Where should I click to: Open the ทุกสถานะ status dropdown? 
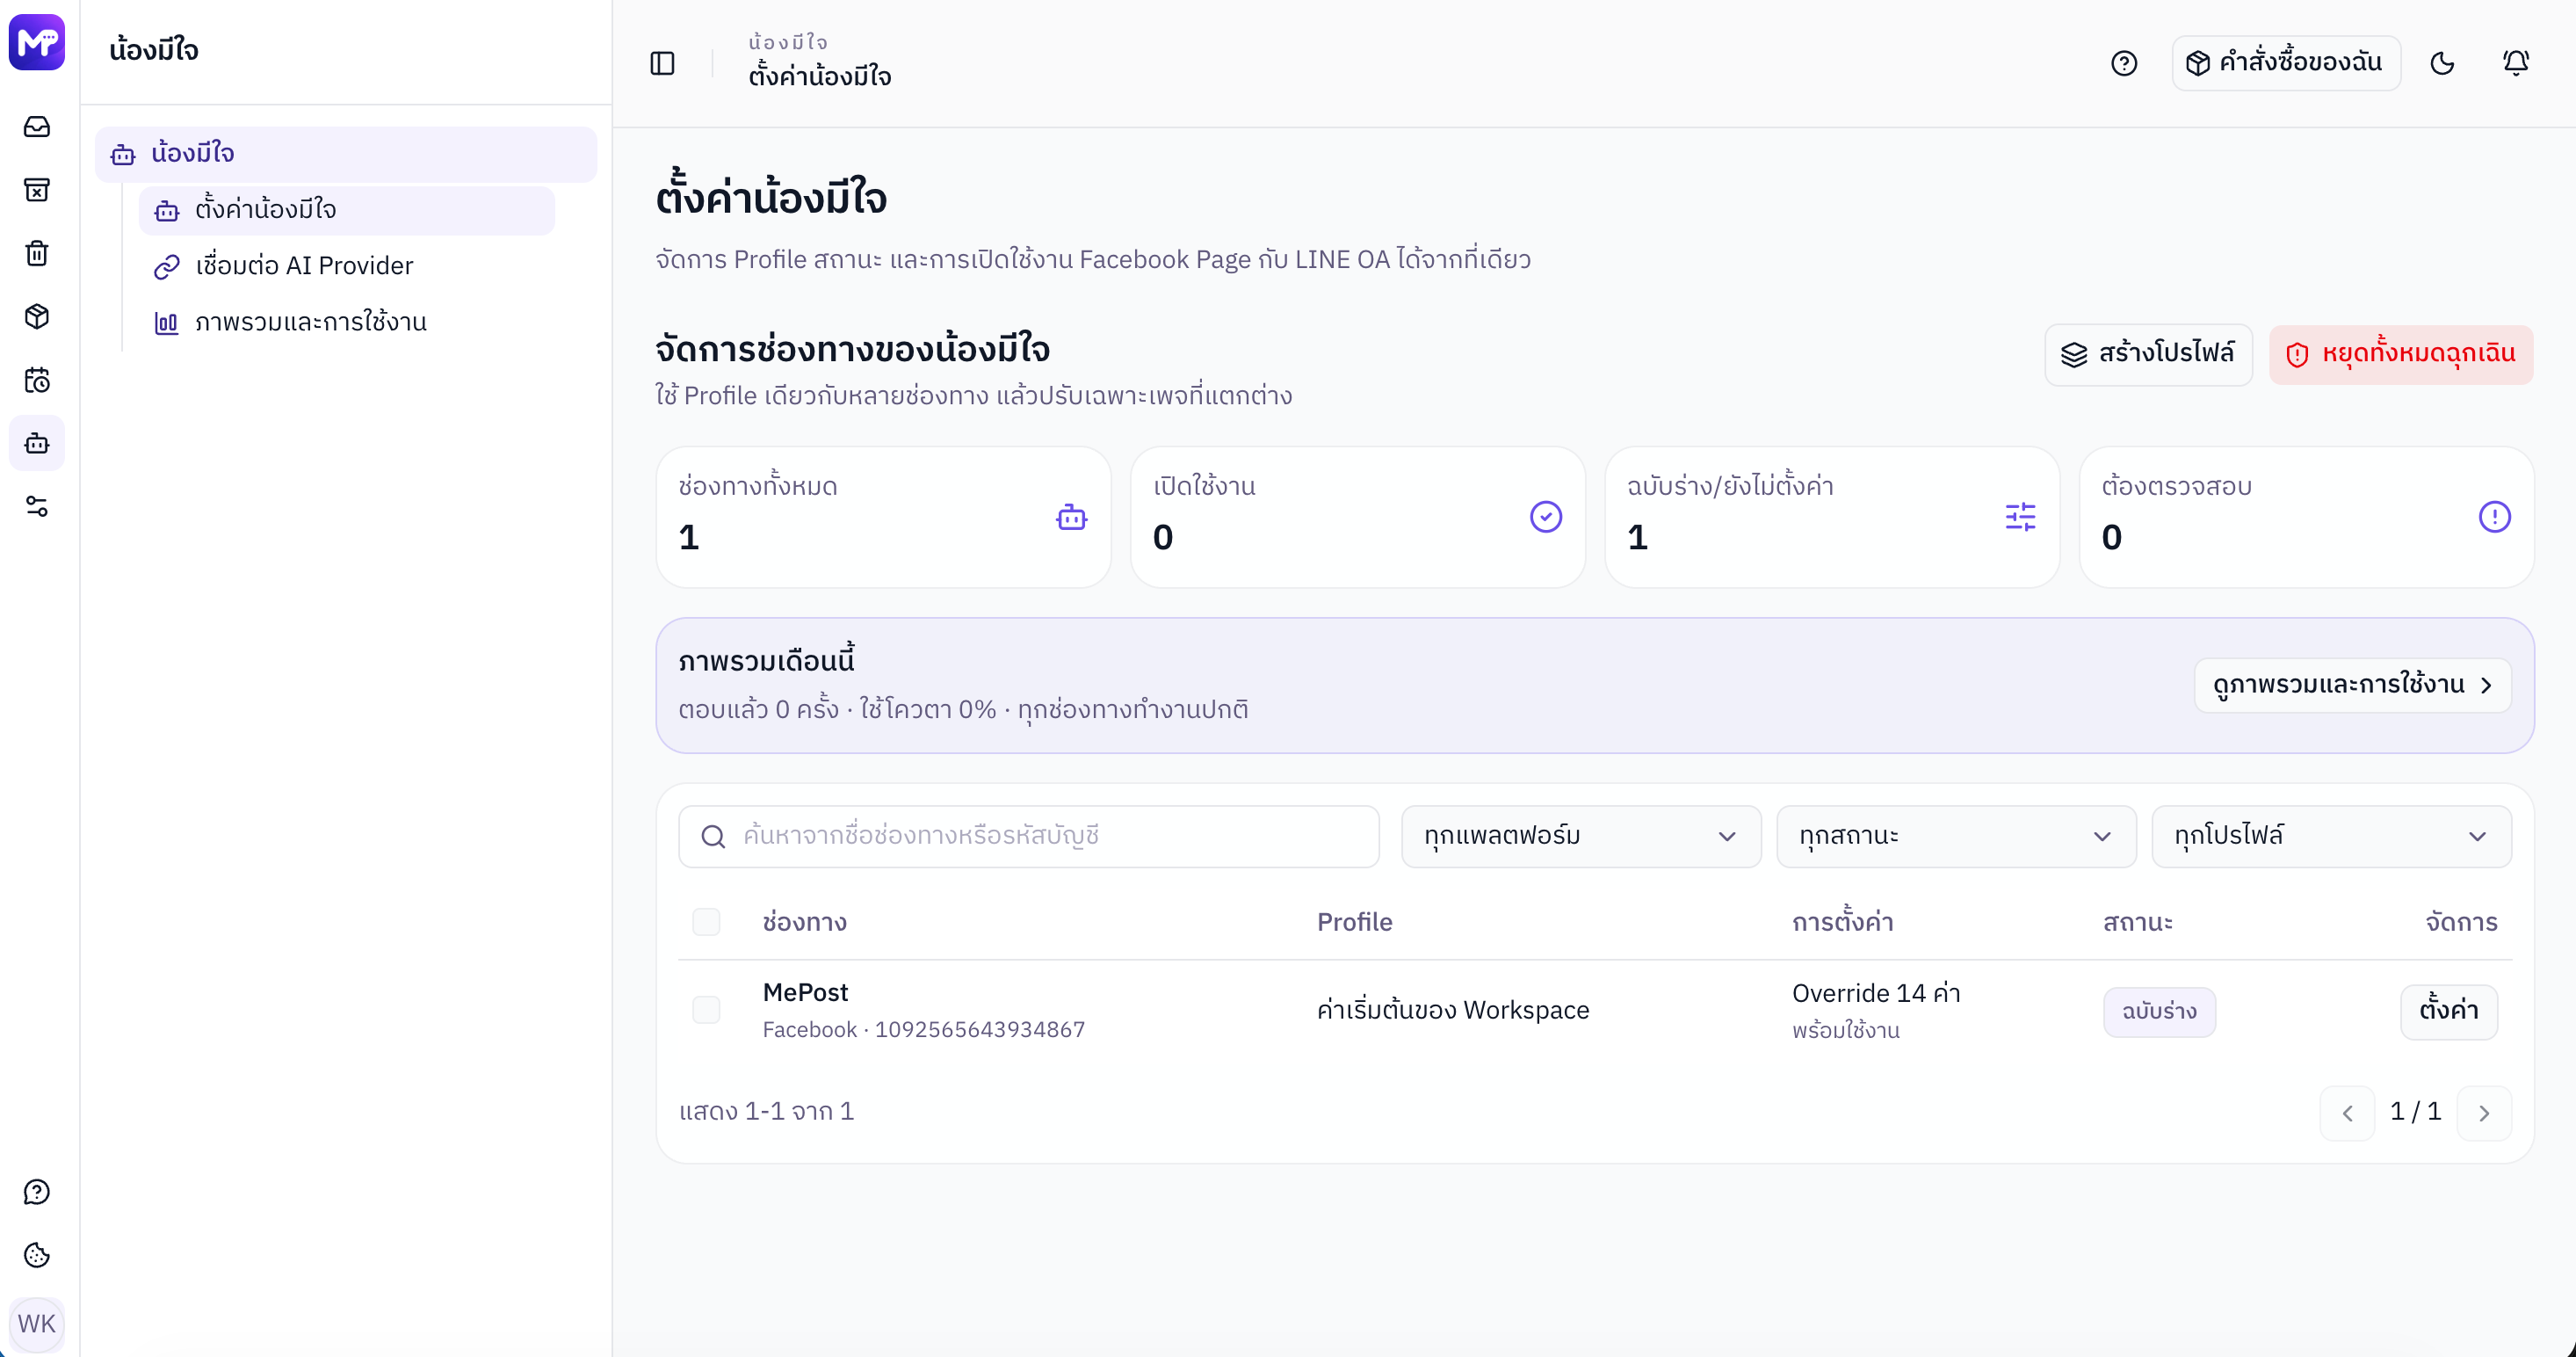(x=1956, y=836)
